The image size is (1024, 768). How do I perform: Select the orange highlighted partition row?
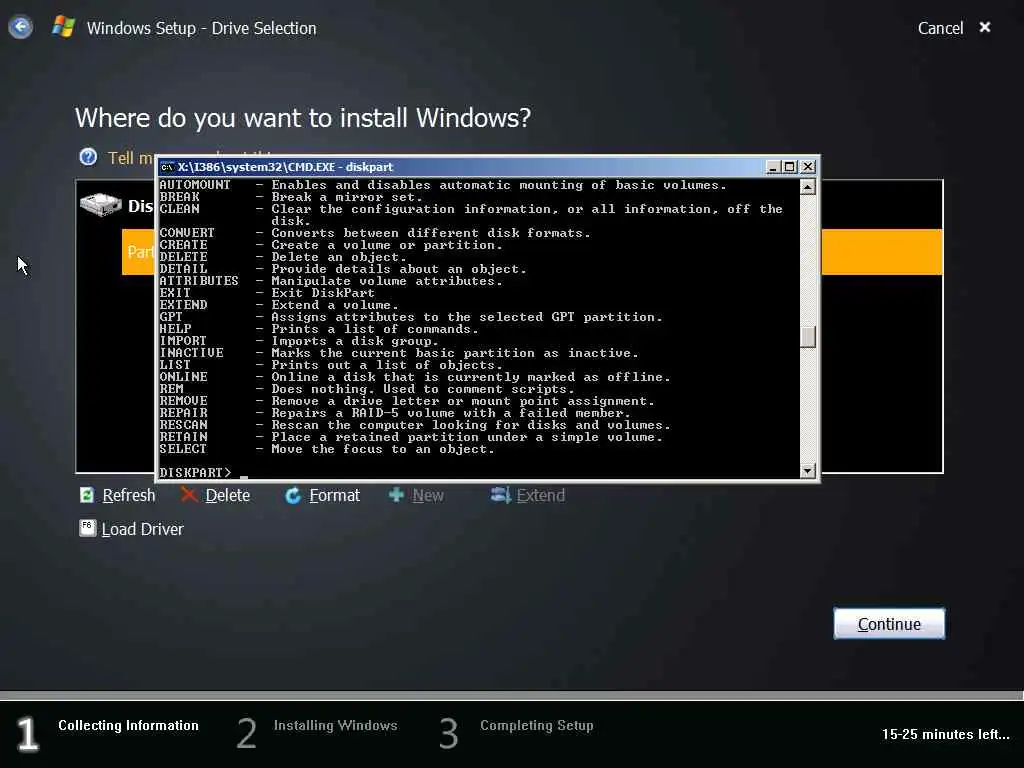pos(882,252)
